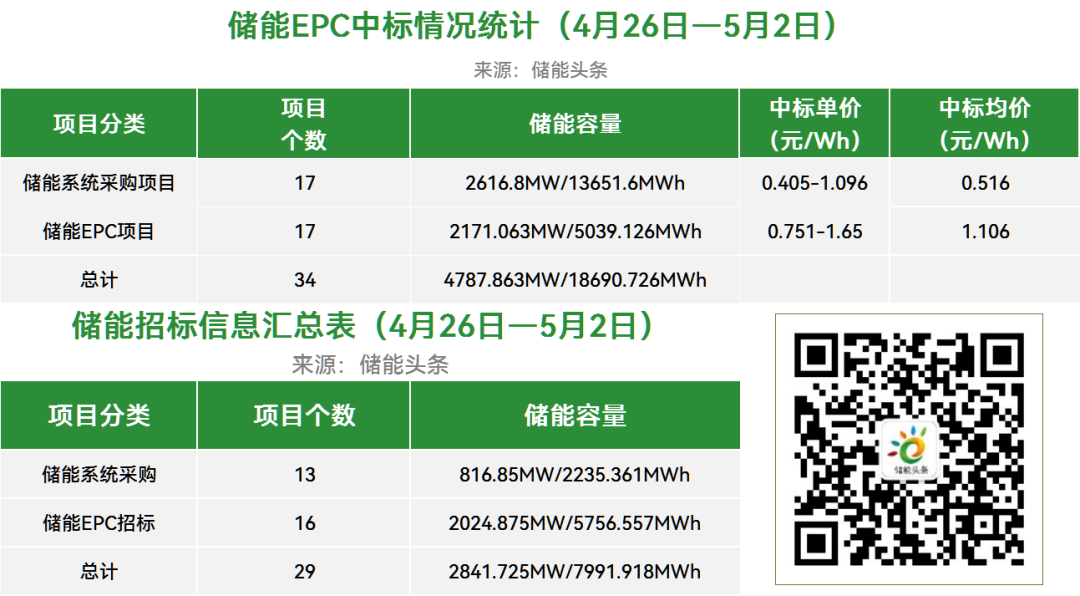Click the price range 0.405-1.096 cell
The width and height of the screenshot is (1080, 596).
(814, 183)
